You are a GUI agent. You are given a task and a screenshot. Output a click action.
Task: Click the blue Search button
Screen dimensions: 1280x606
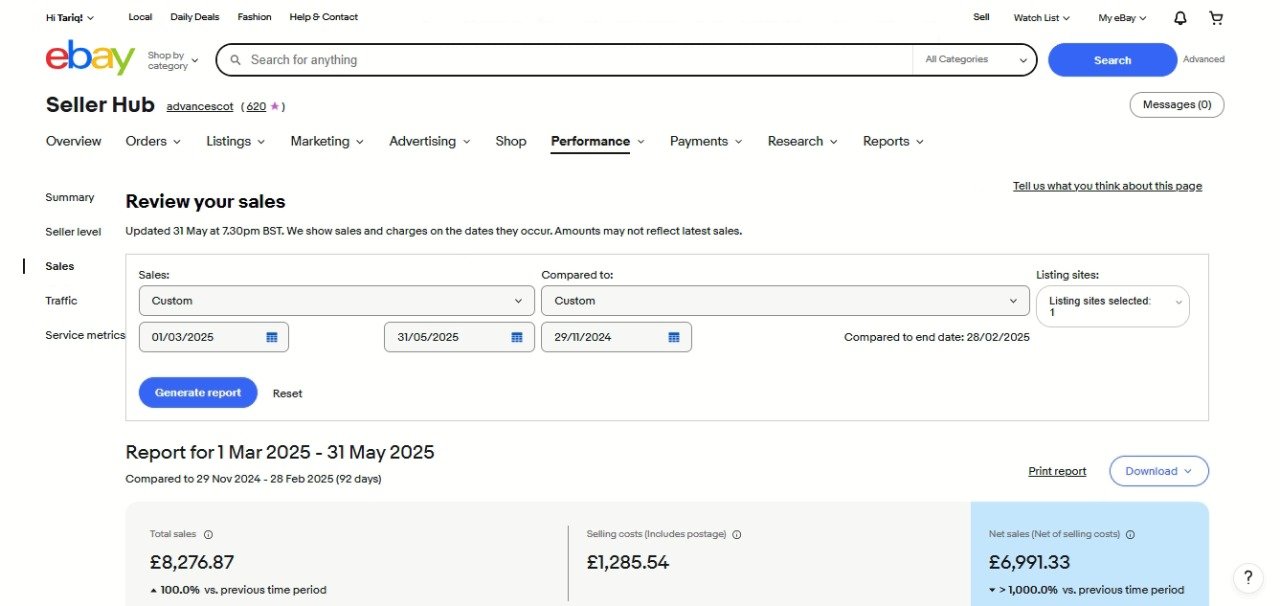pyautogui.click(x=1112, y=60)
